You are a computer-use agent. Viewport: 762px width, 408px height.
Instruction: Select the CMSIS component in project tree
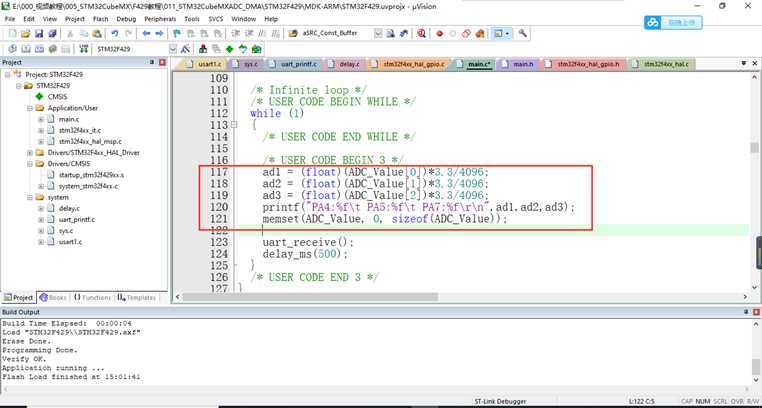(57, 97)
